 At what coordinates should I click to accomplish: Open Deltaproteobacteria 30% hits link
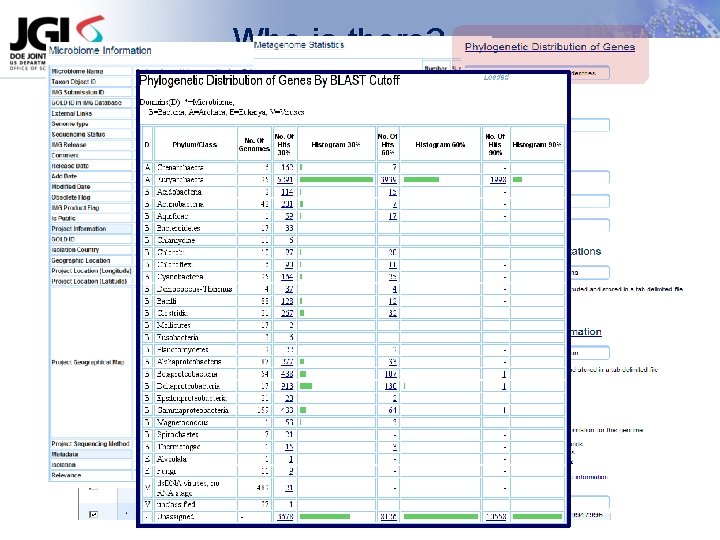pos(287,386)
